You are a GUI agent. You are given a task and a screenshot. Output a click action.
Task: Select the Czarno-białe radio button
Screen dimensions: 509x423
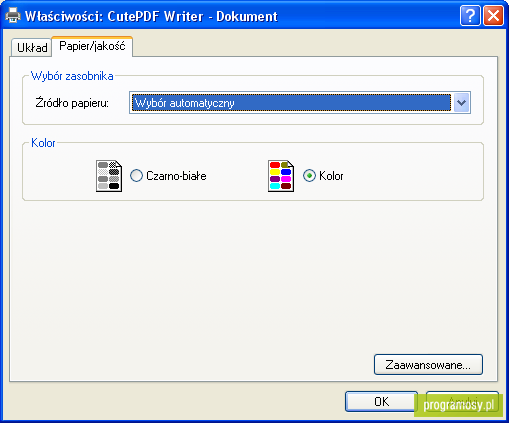136,176
